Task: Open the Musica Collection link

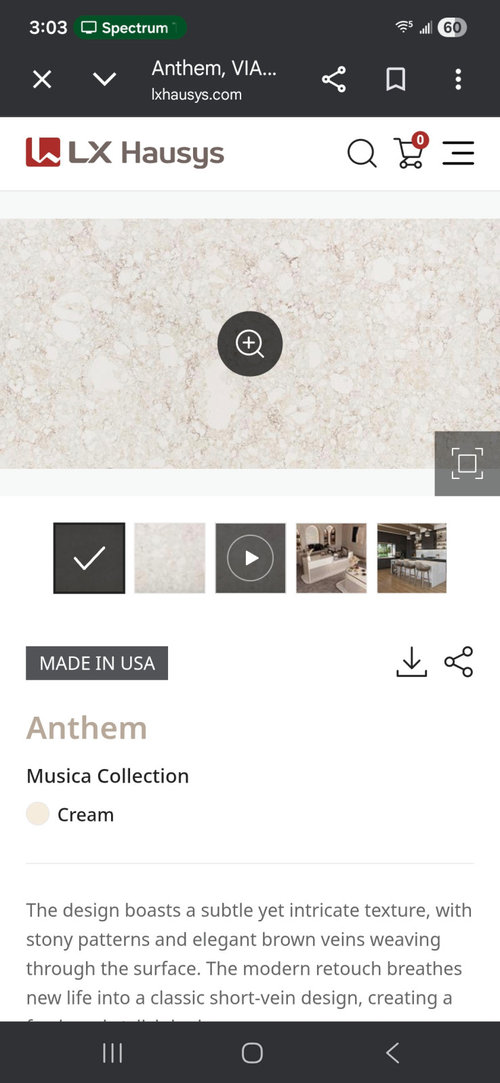Action: coord(108,776)
